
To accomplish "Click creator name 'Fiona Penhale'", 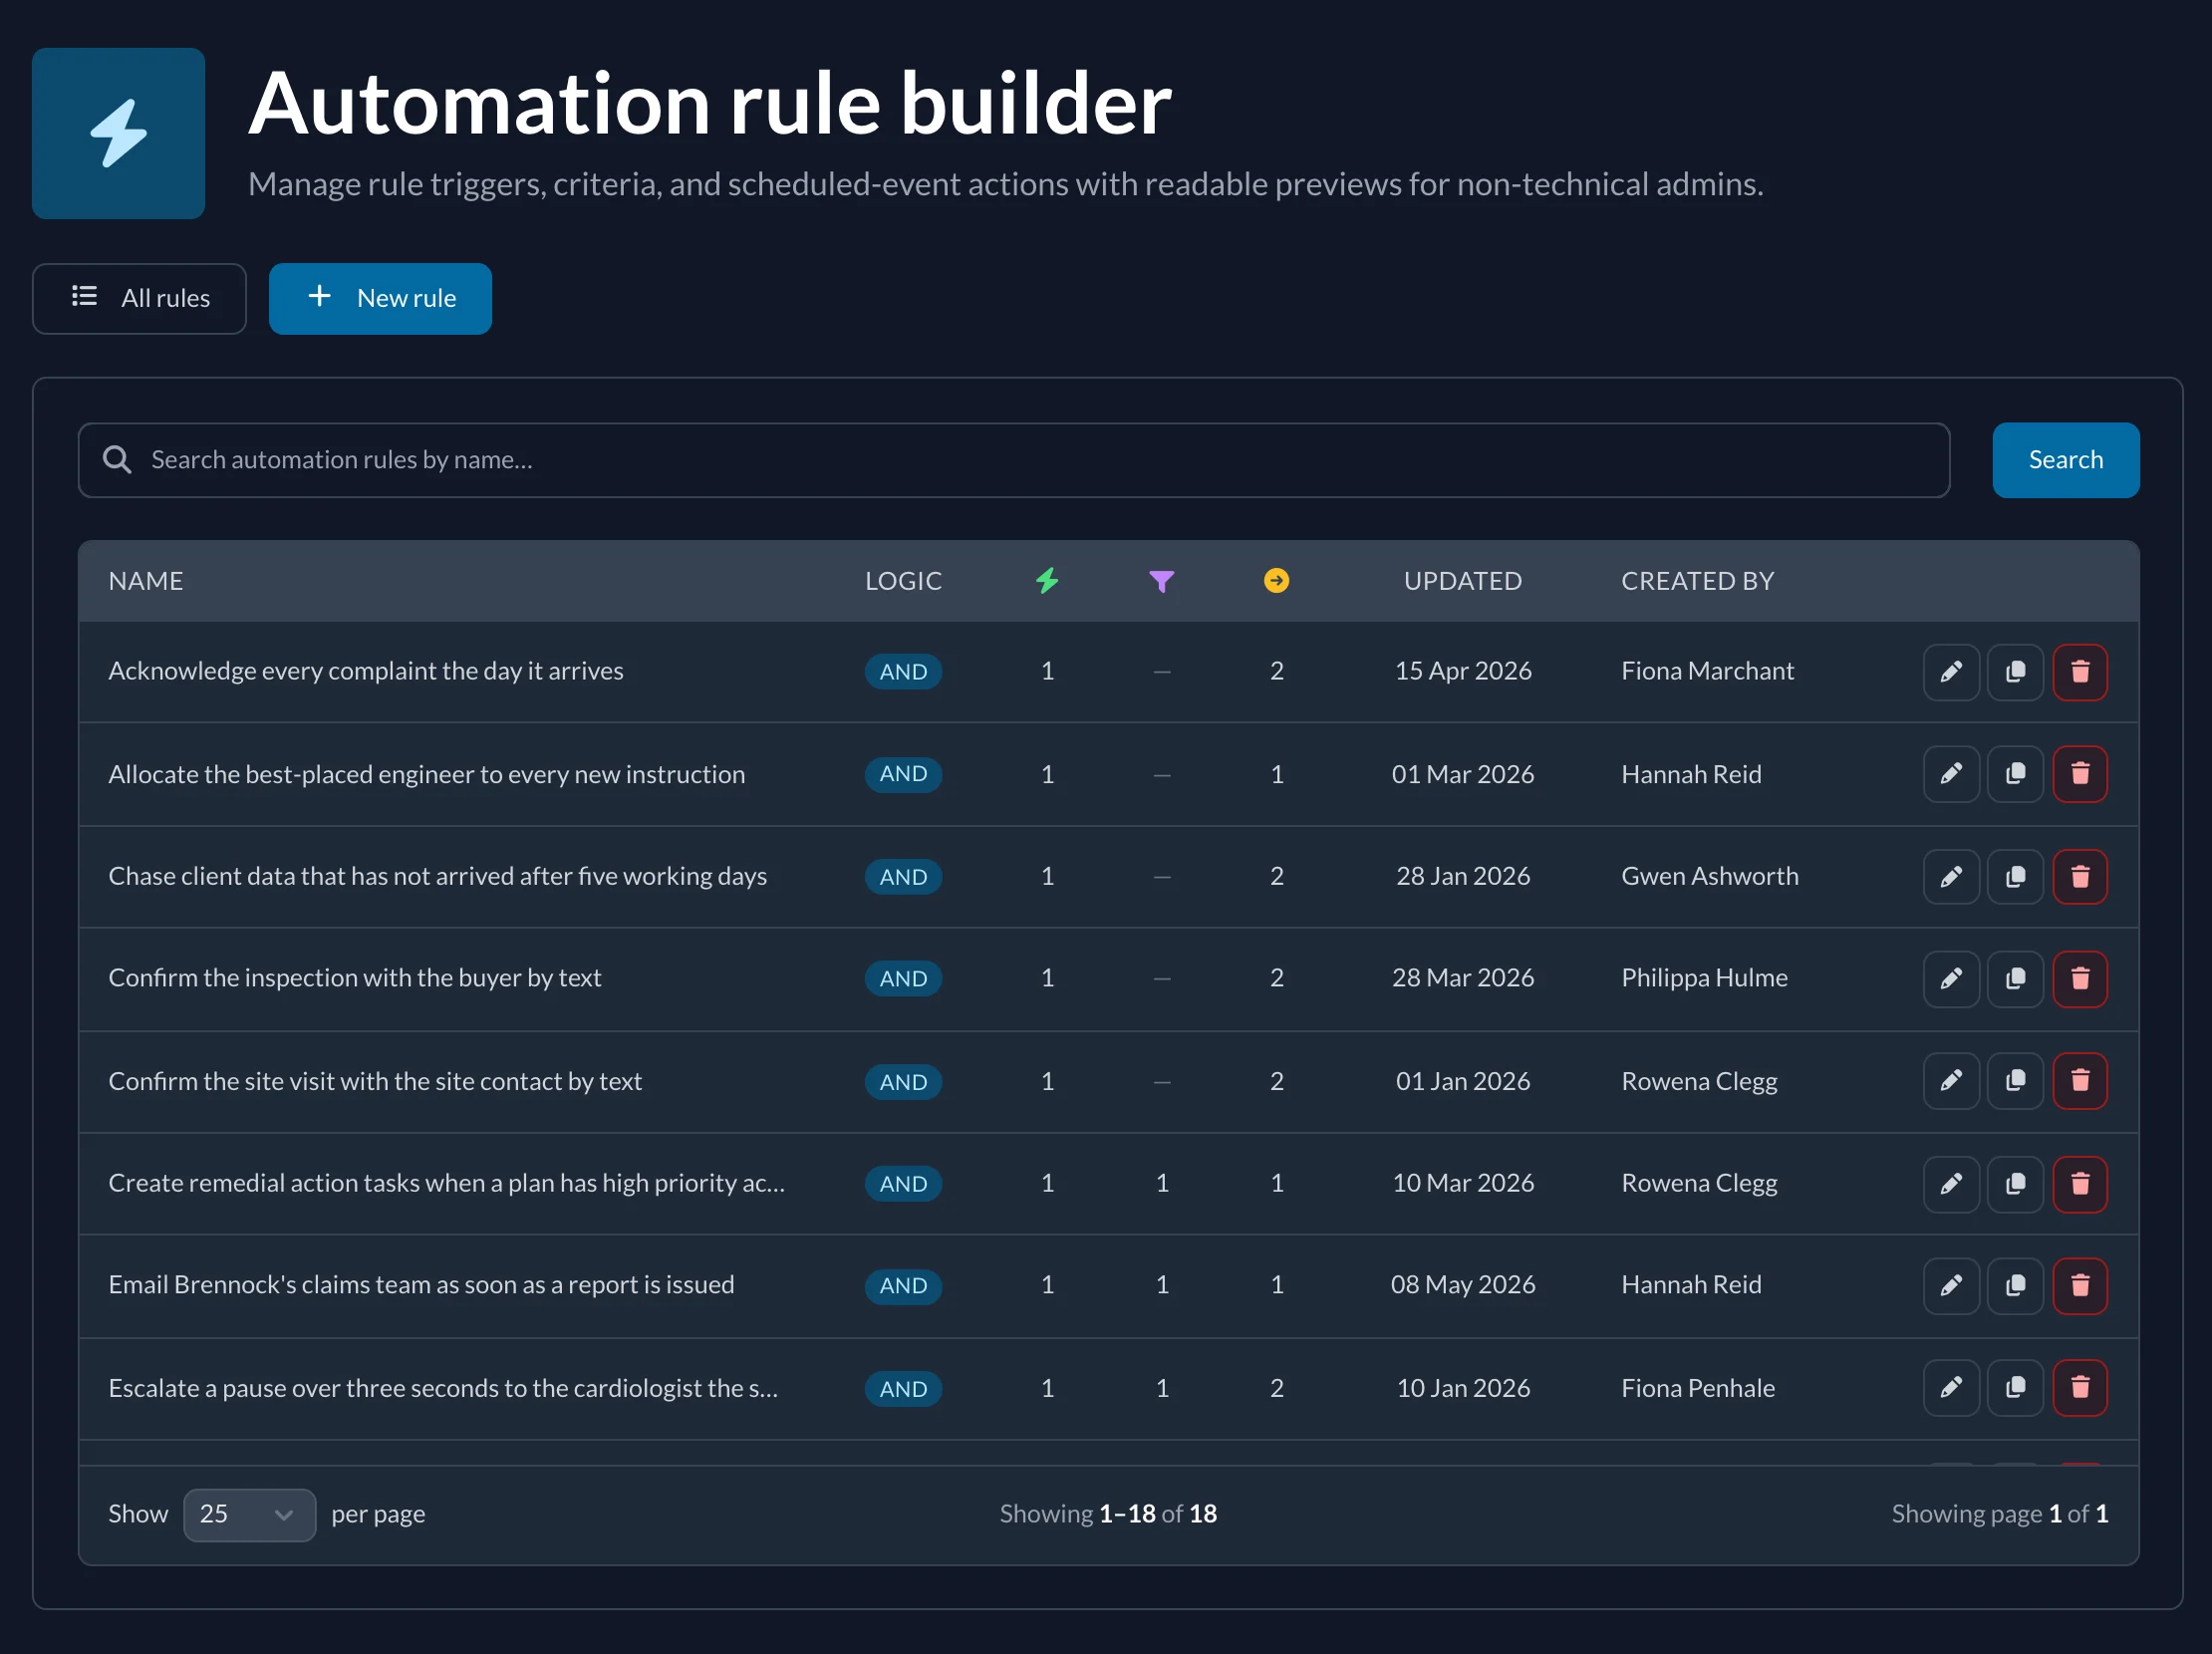I will click(1697, 1388).
